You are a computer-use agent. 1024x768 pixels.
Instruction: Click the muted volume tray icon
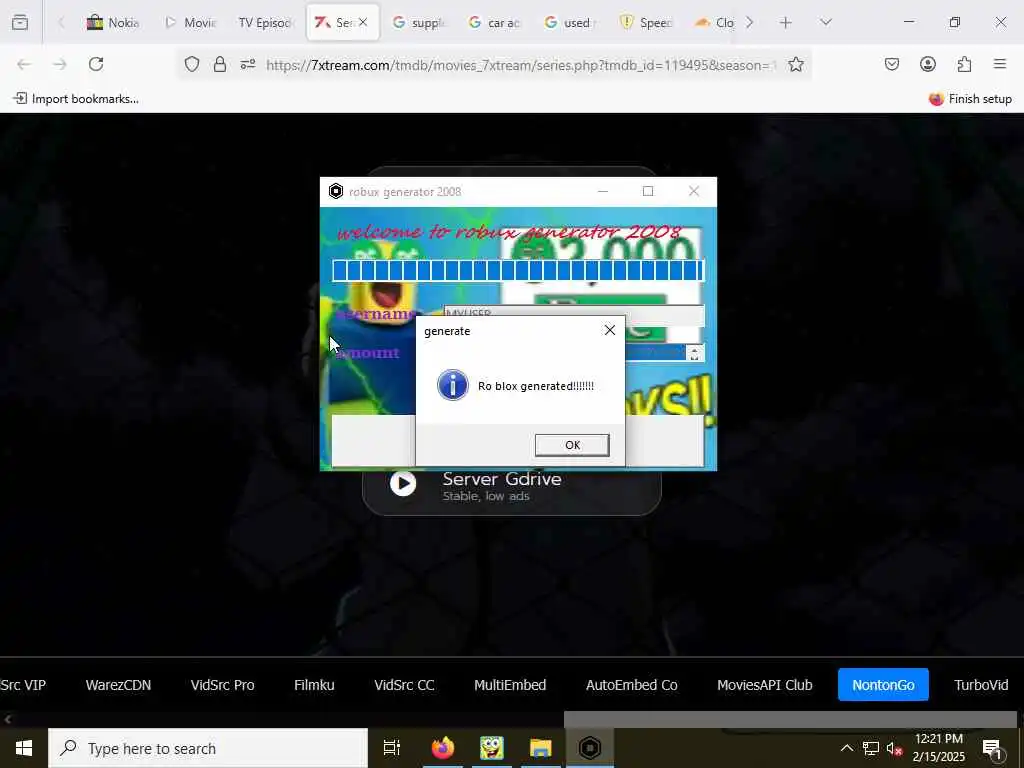tap(895, 748)
